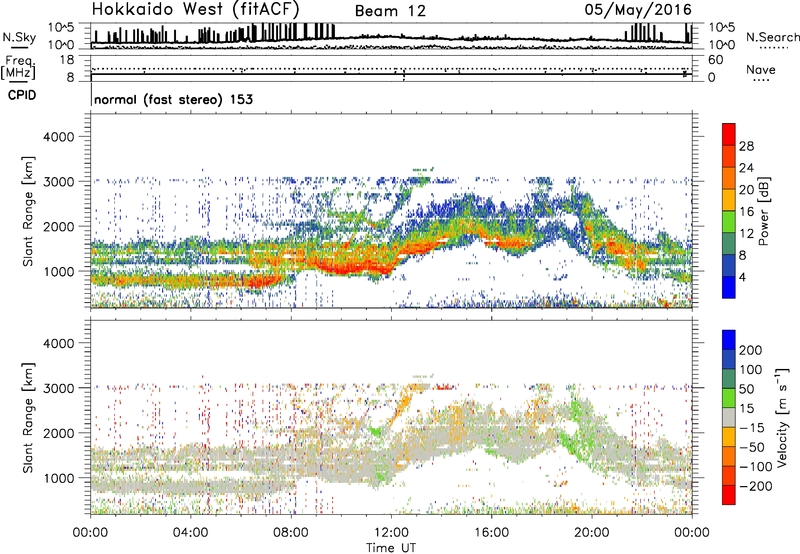Click the "N.Sky" legend label

[x=19, y=37]
